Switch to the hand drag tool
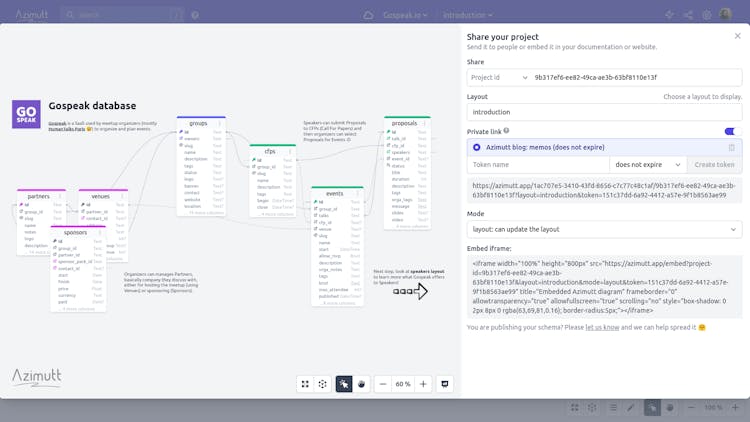 pyautogui.click(x=362, y=384)
